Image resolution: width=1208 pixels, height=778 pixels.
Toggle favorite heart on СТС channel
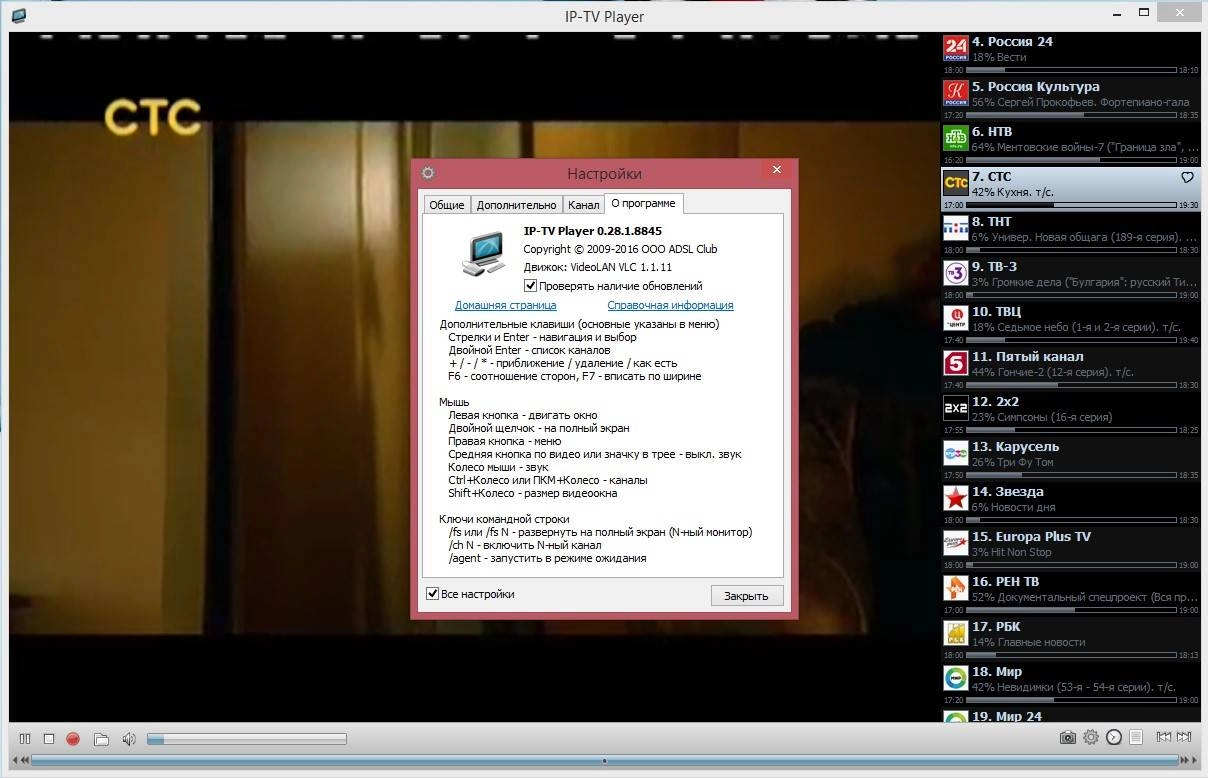[x=1187, y=177]
